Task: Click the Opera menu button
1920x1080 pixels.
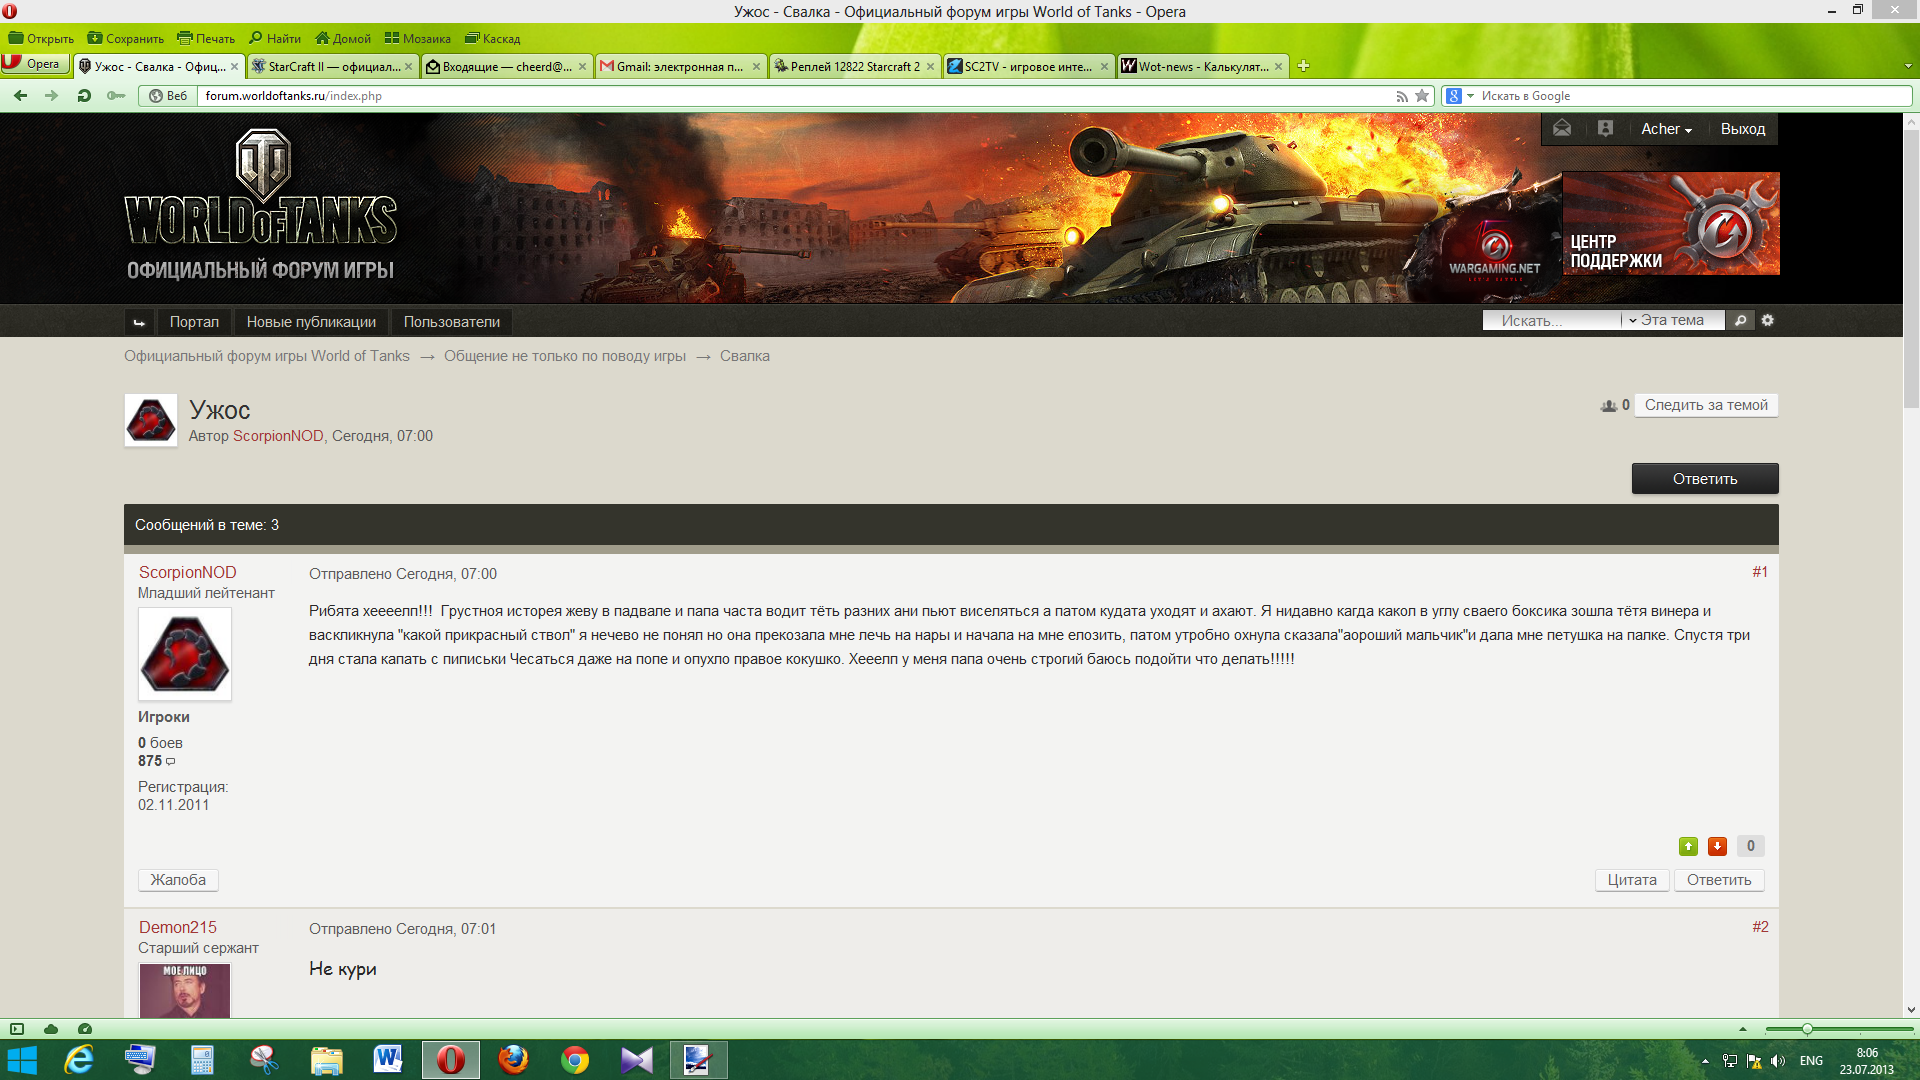Action: (34, 64)
